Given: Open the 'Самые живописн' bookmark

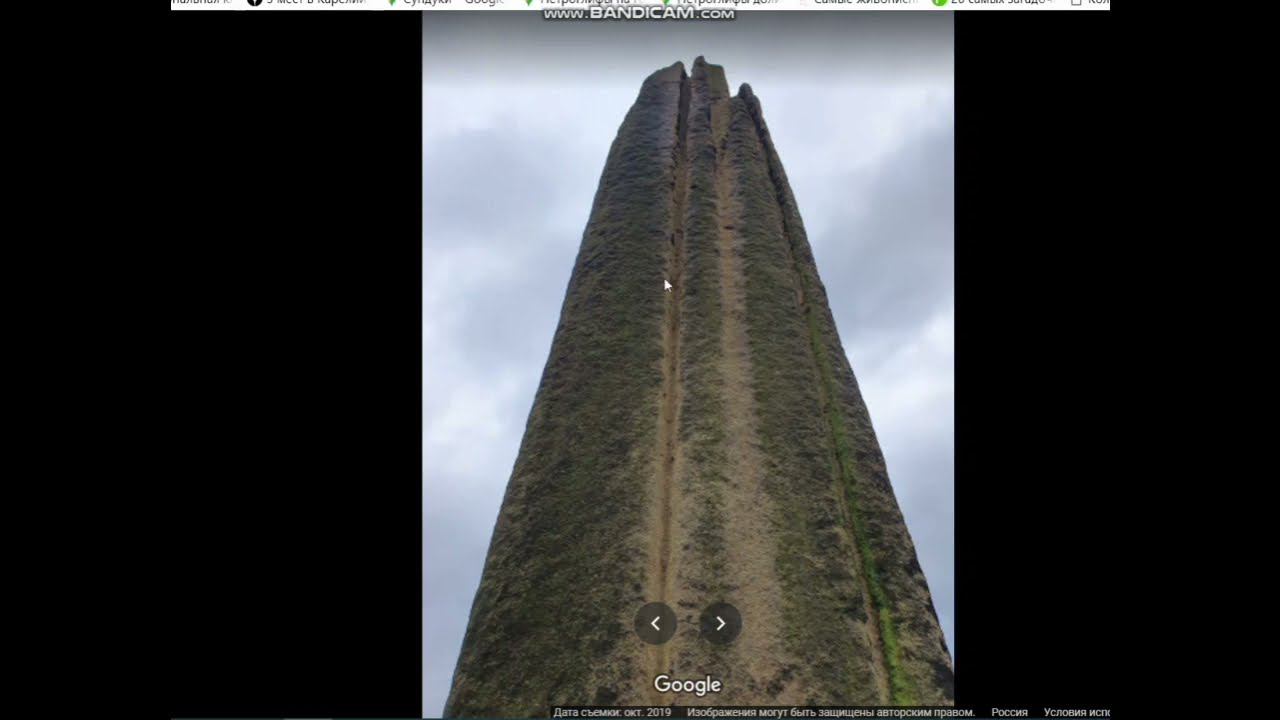Looking at the screenshot, I should pos(856,3).
